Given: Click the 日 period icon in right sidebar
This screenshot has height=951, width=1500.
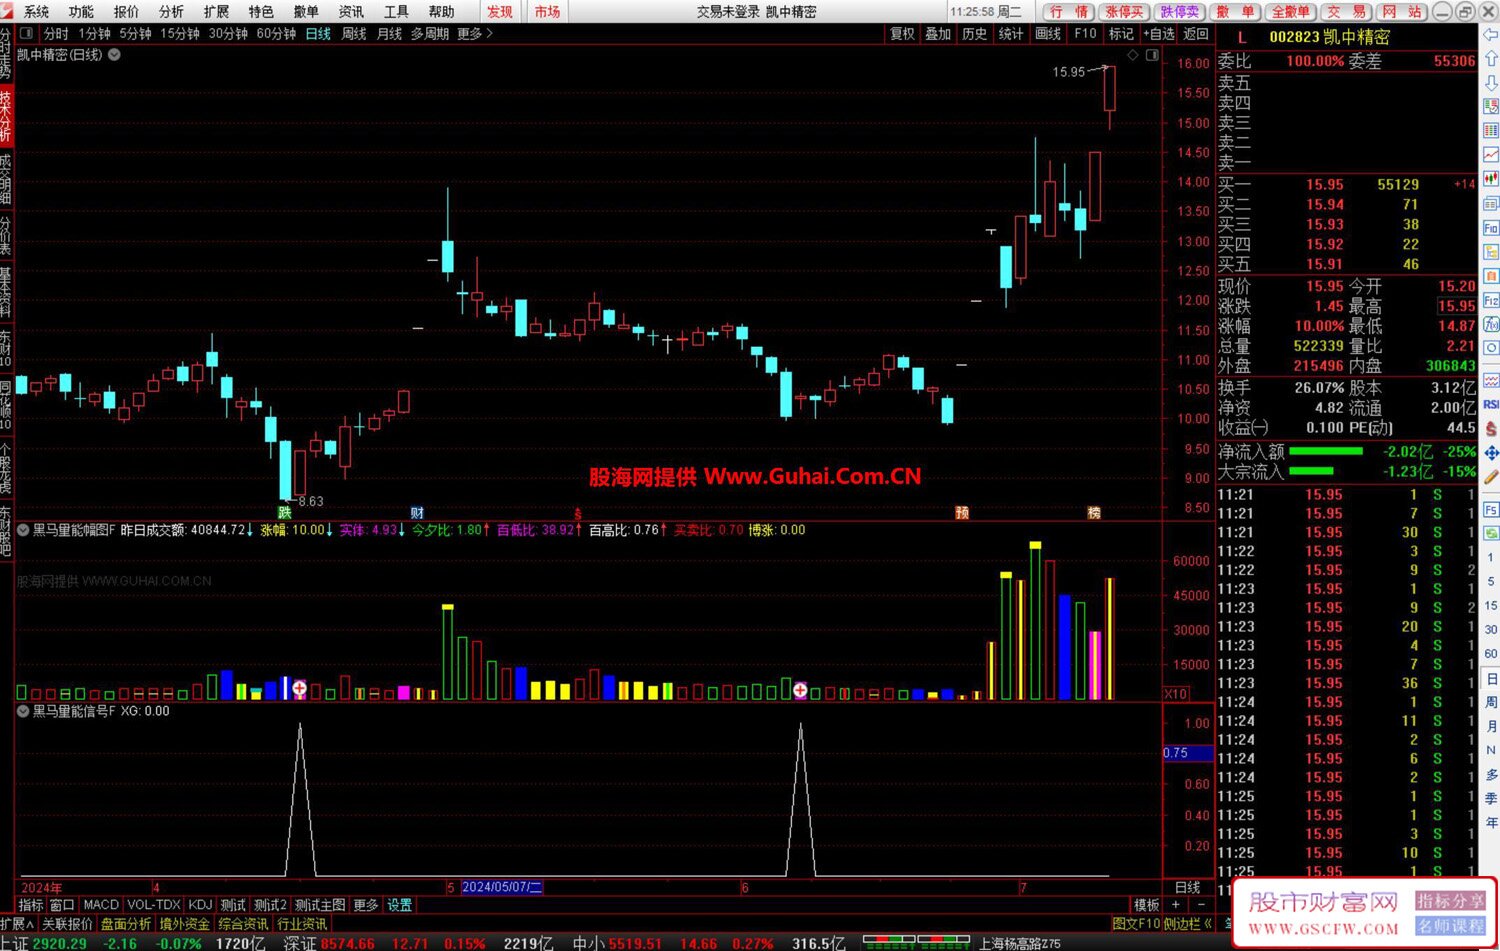Looking at the screenshot, I should click(1491, 679).
